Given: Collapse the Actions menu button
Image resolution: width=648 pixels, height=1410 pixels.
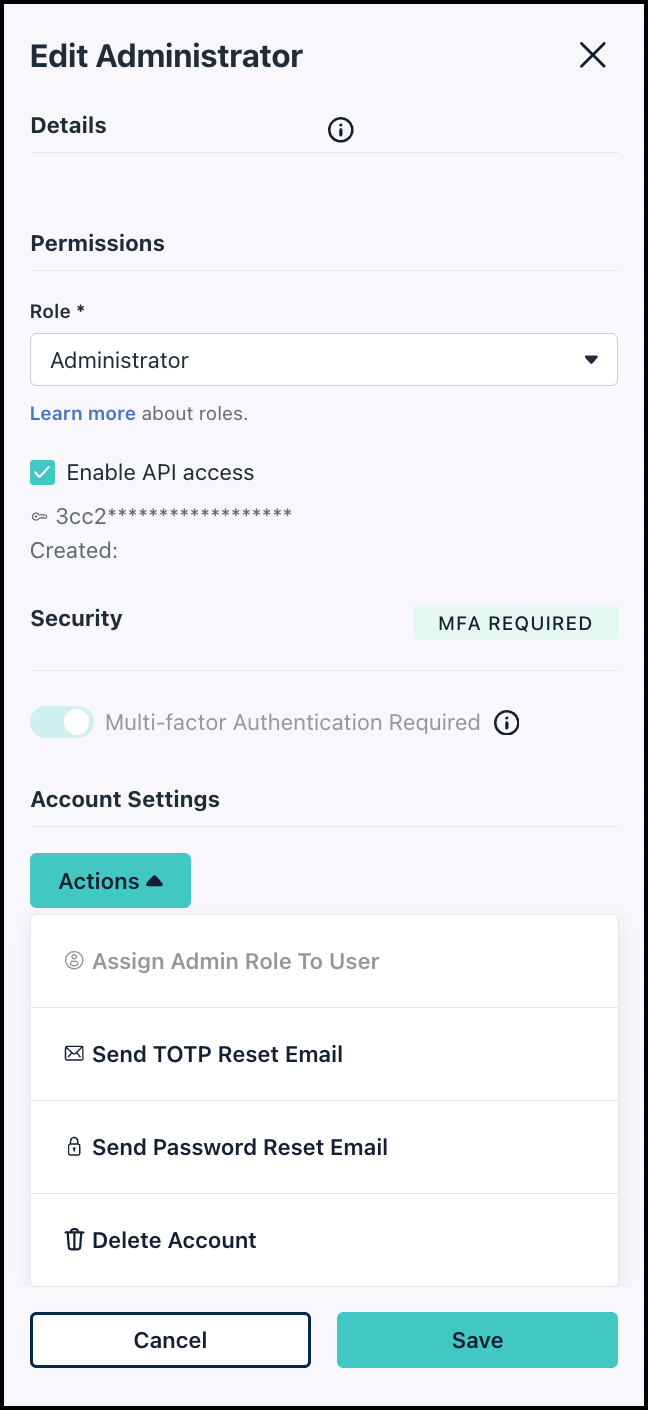Looking at the screenshot, I should click(110, 881).
